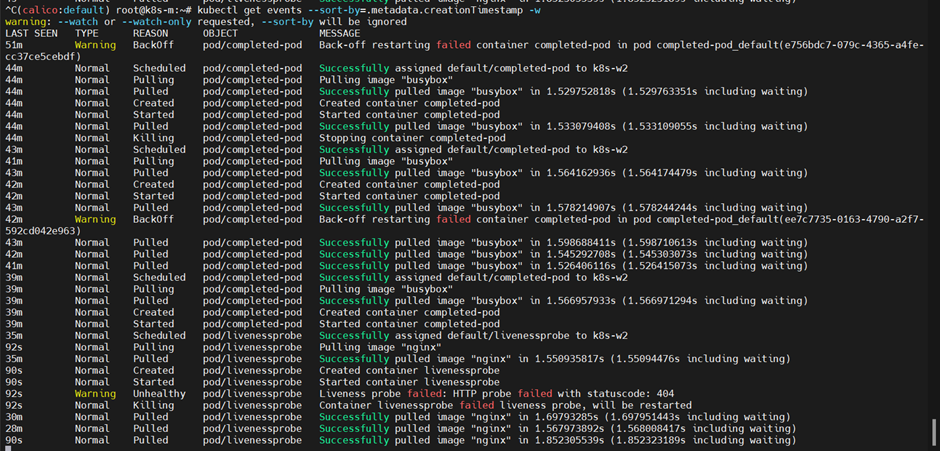Click the Warning type in the Unhealthy row
Viewport: 940px width, 451px height.
tap(95, 393)
